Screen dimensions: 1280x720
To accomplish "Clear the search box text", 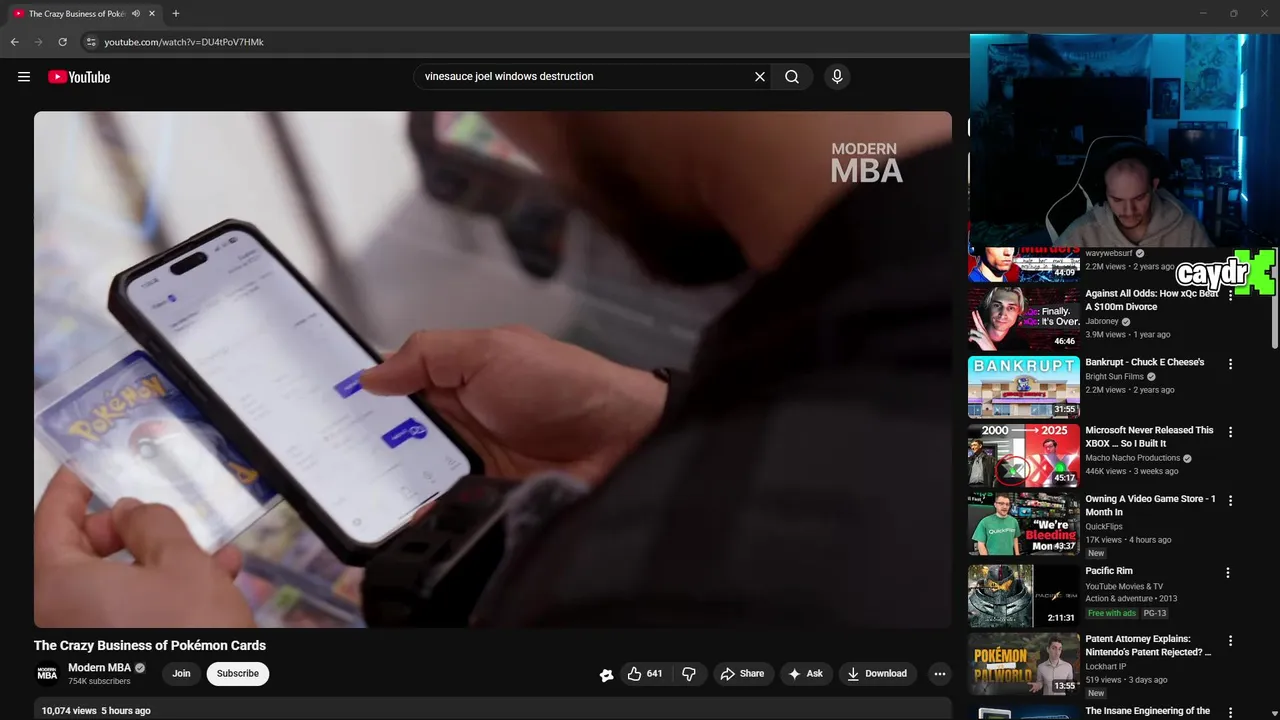I will click(x=760, y=77).
